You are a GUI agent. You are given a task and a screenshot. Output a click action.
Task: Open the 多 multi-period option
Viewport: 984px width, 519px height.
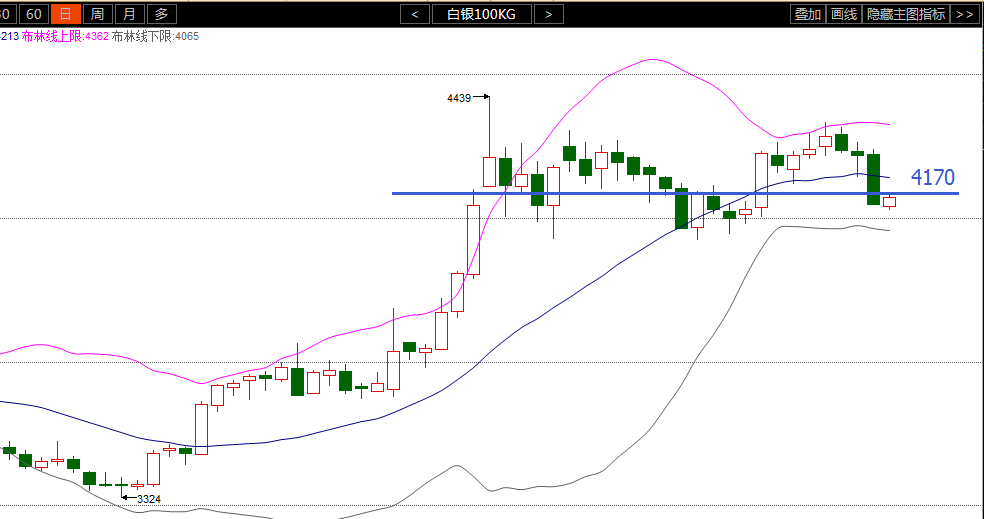tap(162, 14)
